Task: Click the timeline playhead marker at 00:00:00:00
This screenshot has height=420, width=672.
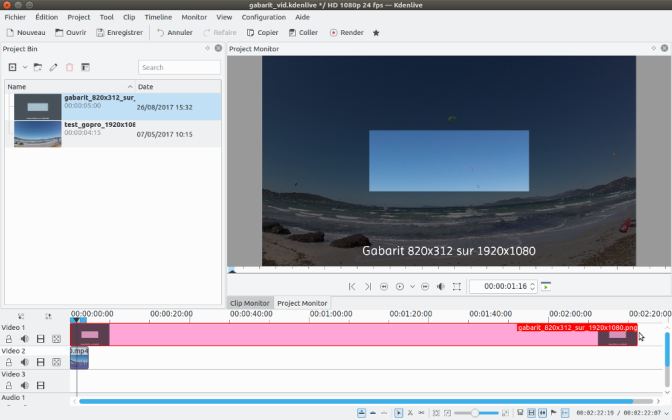Action: coord(77,320)
